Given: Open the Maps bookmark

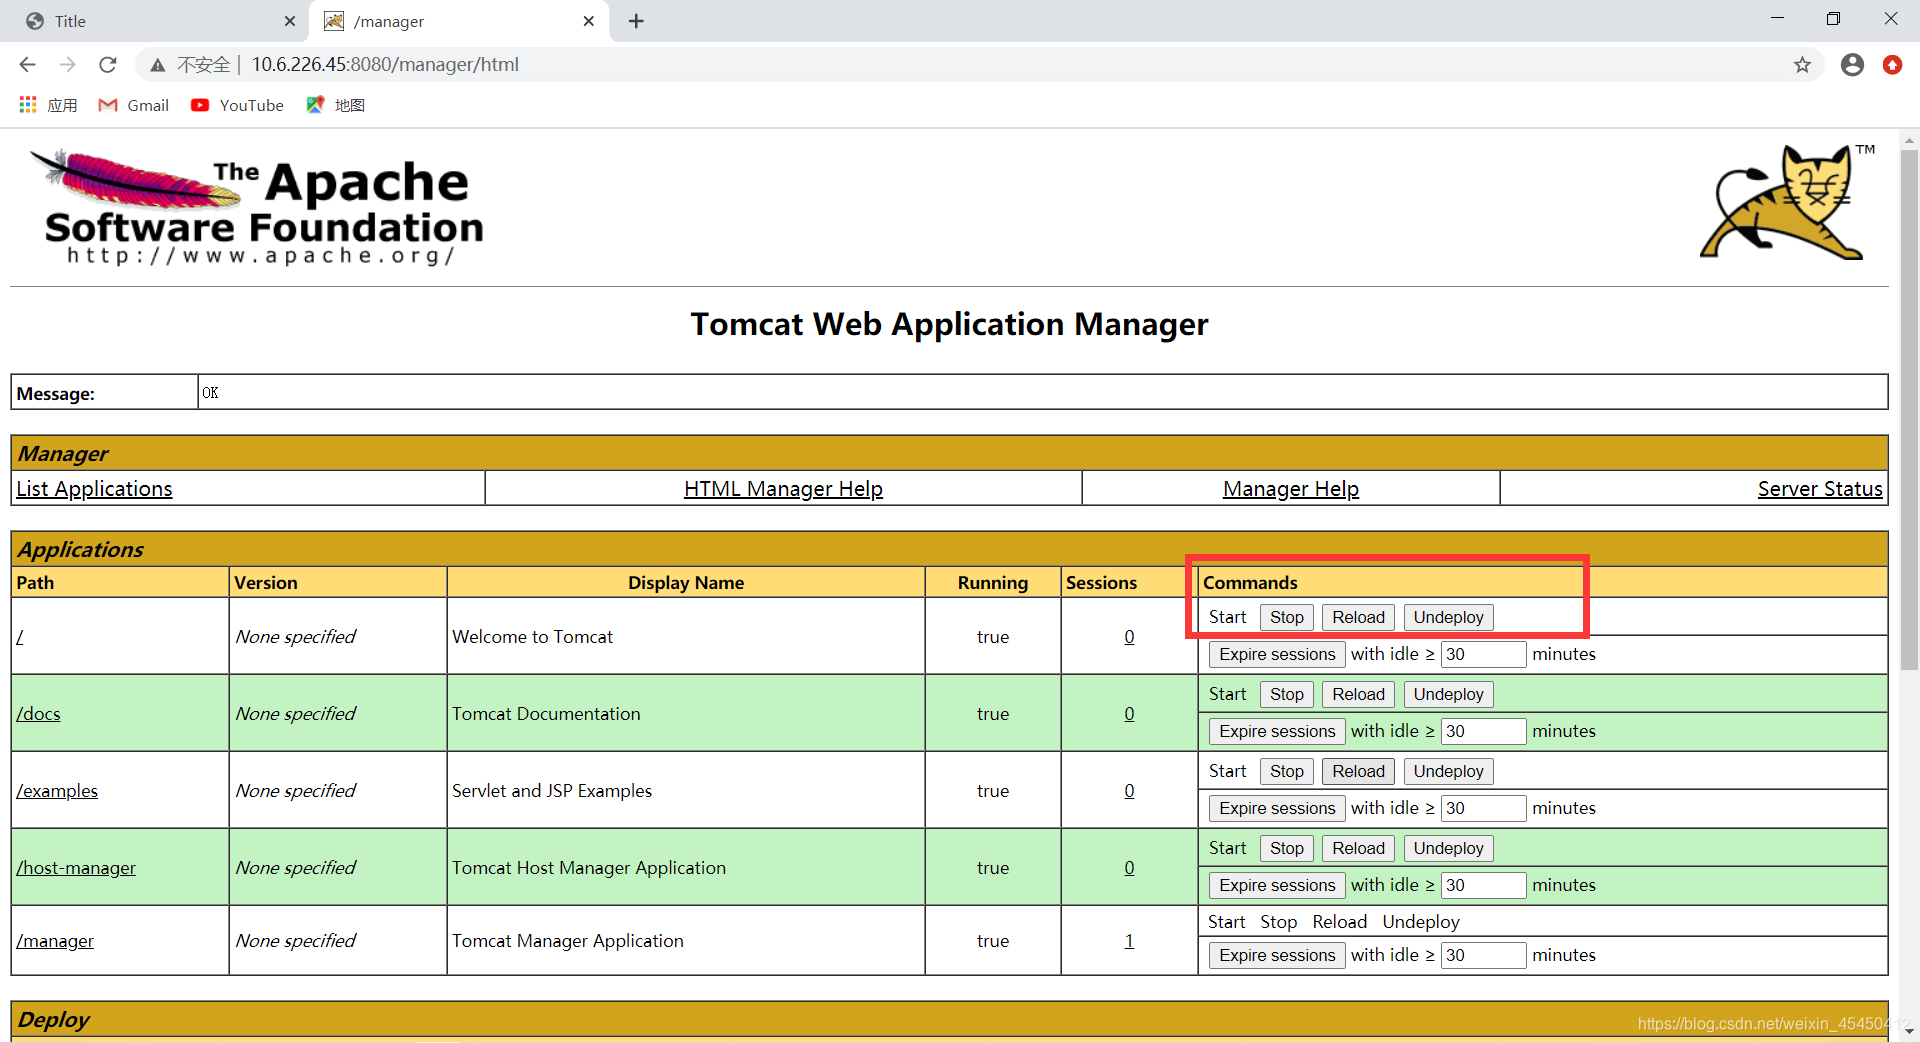Looking at the screenshot, I should pos(336,105).
